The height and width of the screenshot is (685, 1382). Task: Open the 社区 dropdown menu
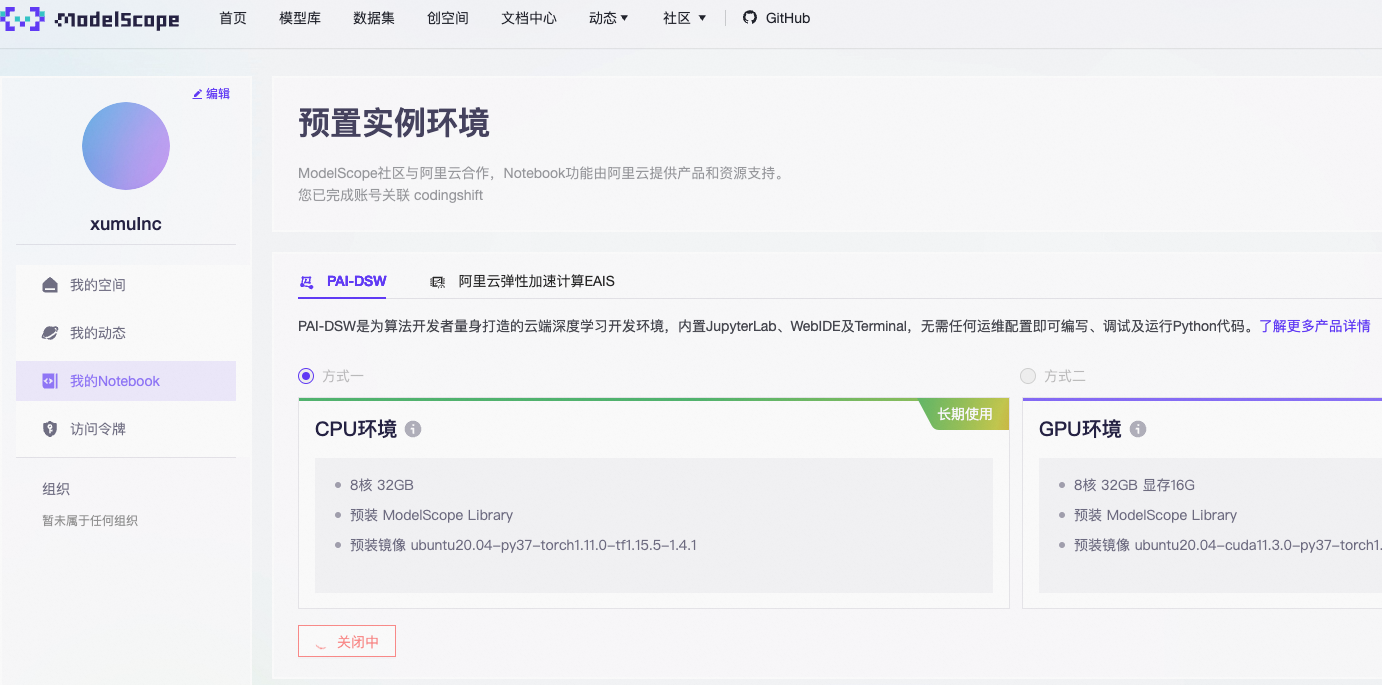[683, 17]
